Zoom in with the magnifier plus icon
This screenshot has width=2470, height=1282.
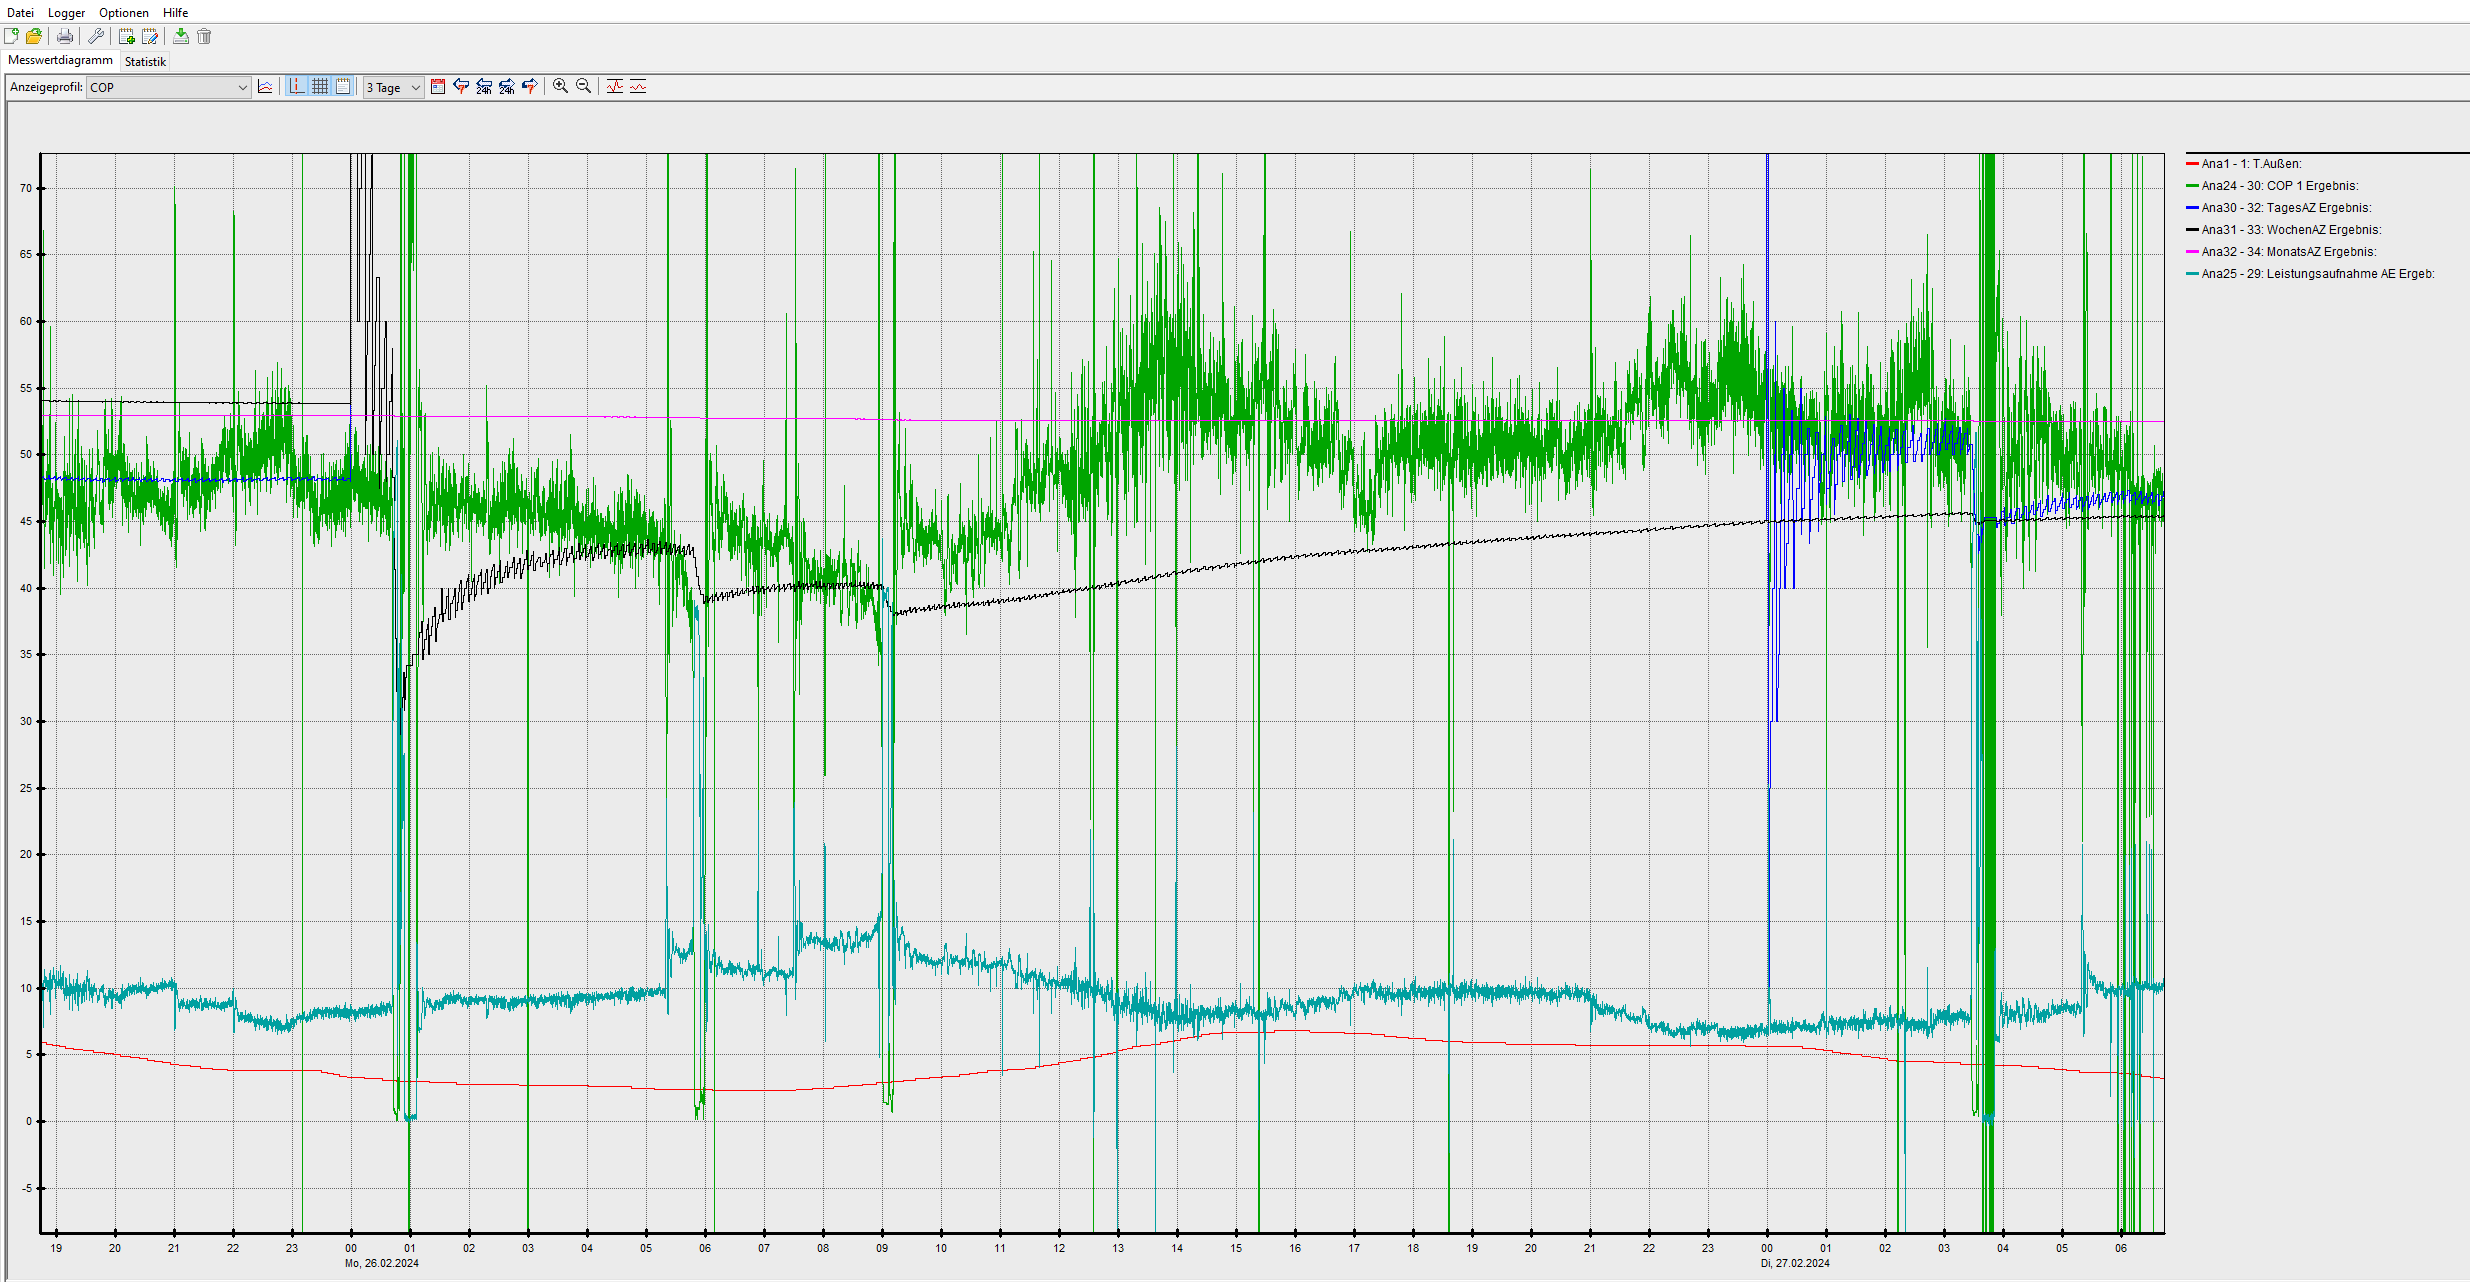click(561, 87)
